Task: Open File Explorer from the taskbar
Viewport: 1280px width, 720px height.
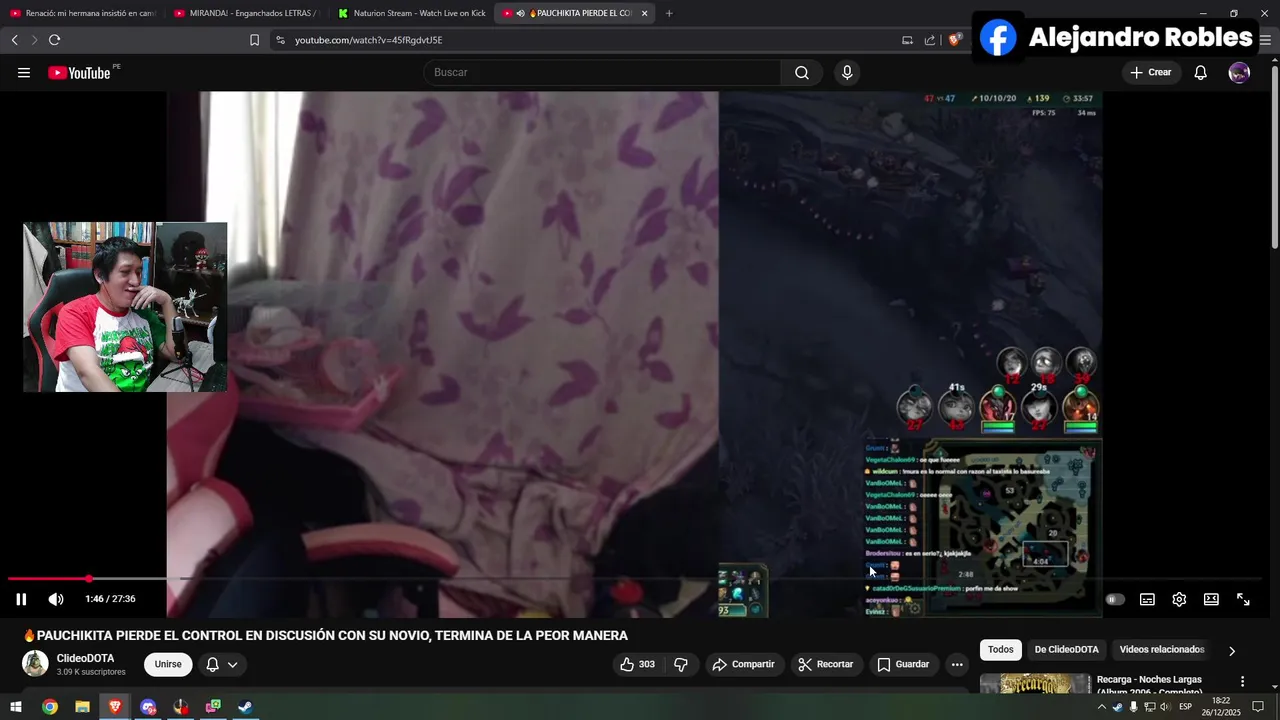Action: (82, 707)
